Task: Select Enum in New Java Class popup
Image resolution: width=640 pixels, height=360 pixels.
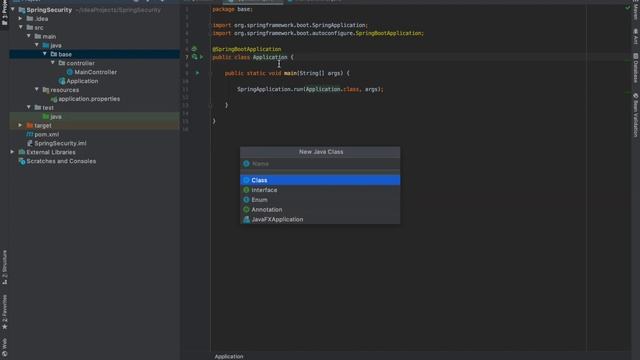Action: click(x=320, y=200)
